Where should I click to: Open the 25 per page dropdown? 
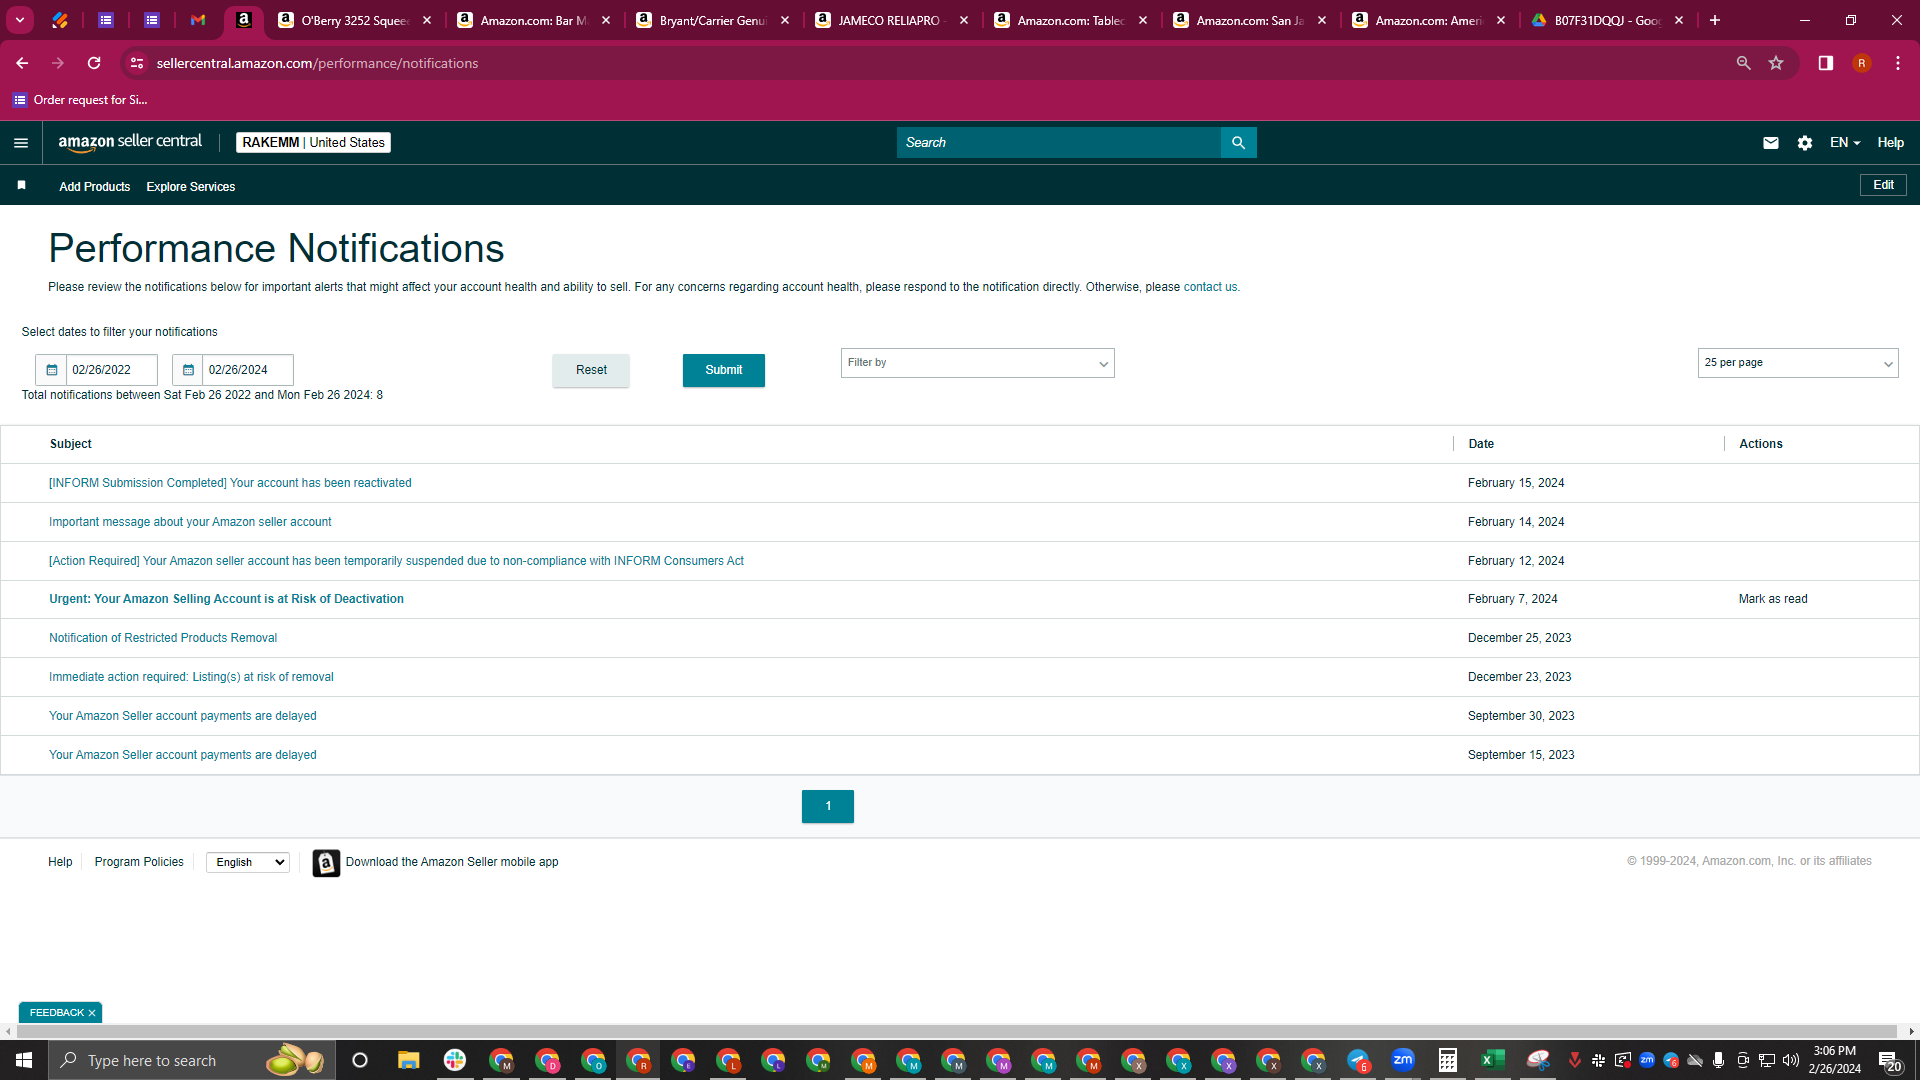click(x=1797, y=363)
